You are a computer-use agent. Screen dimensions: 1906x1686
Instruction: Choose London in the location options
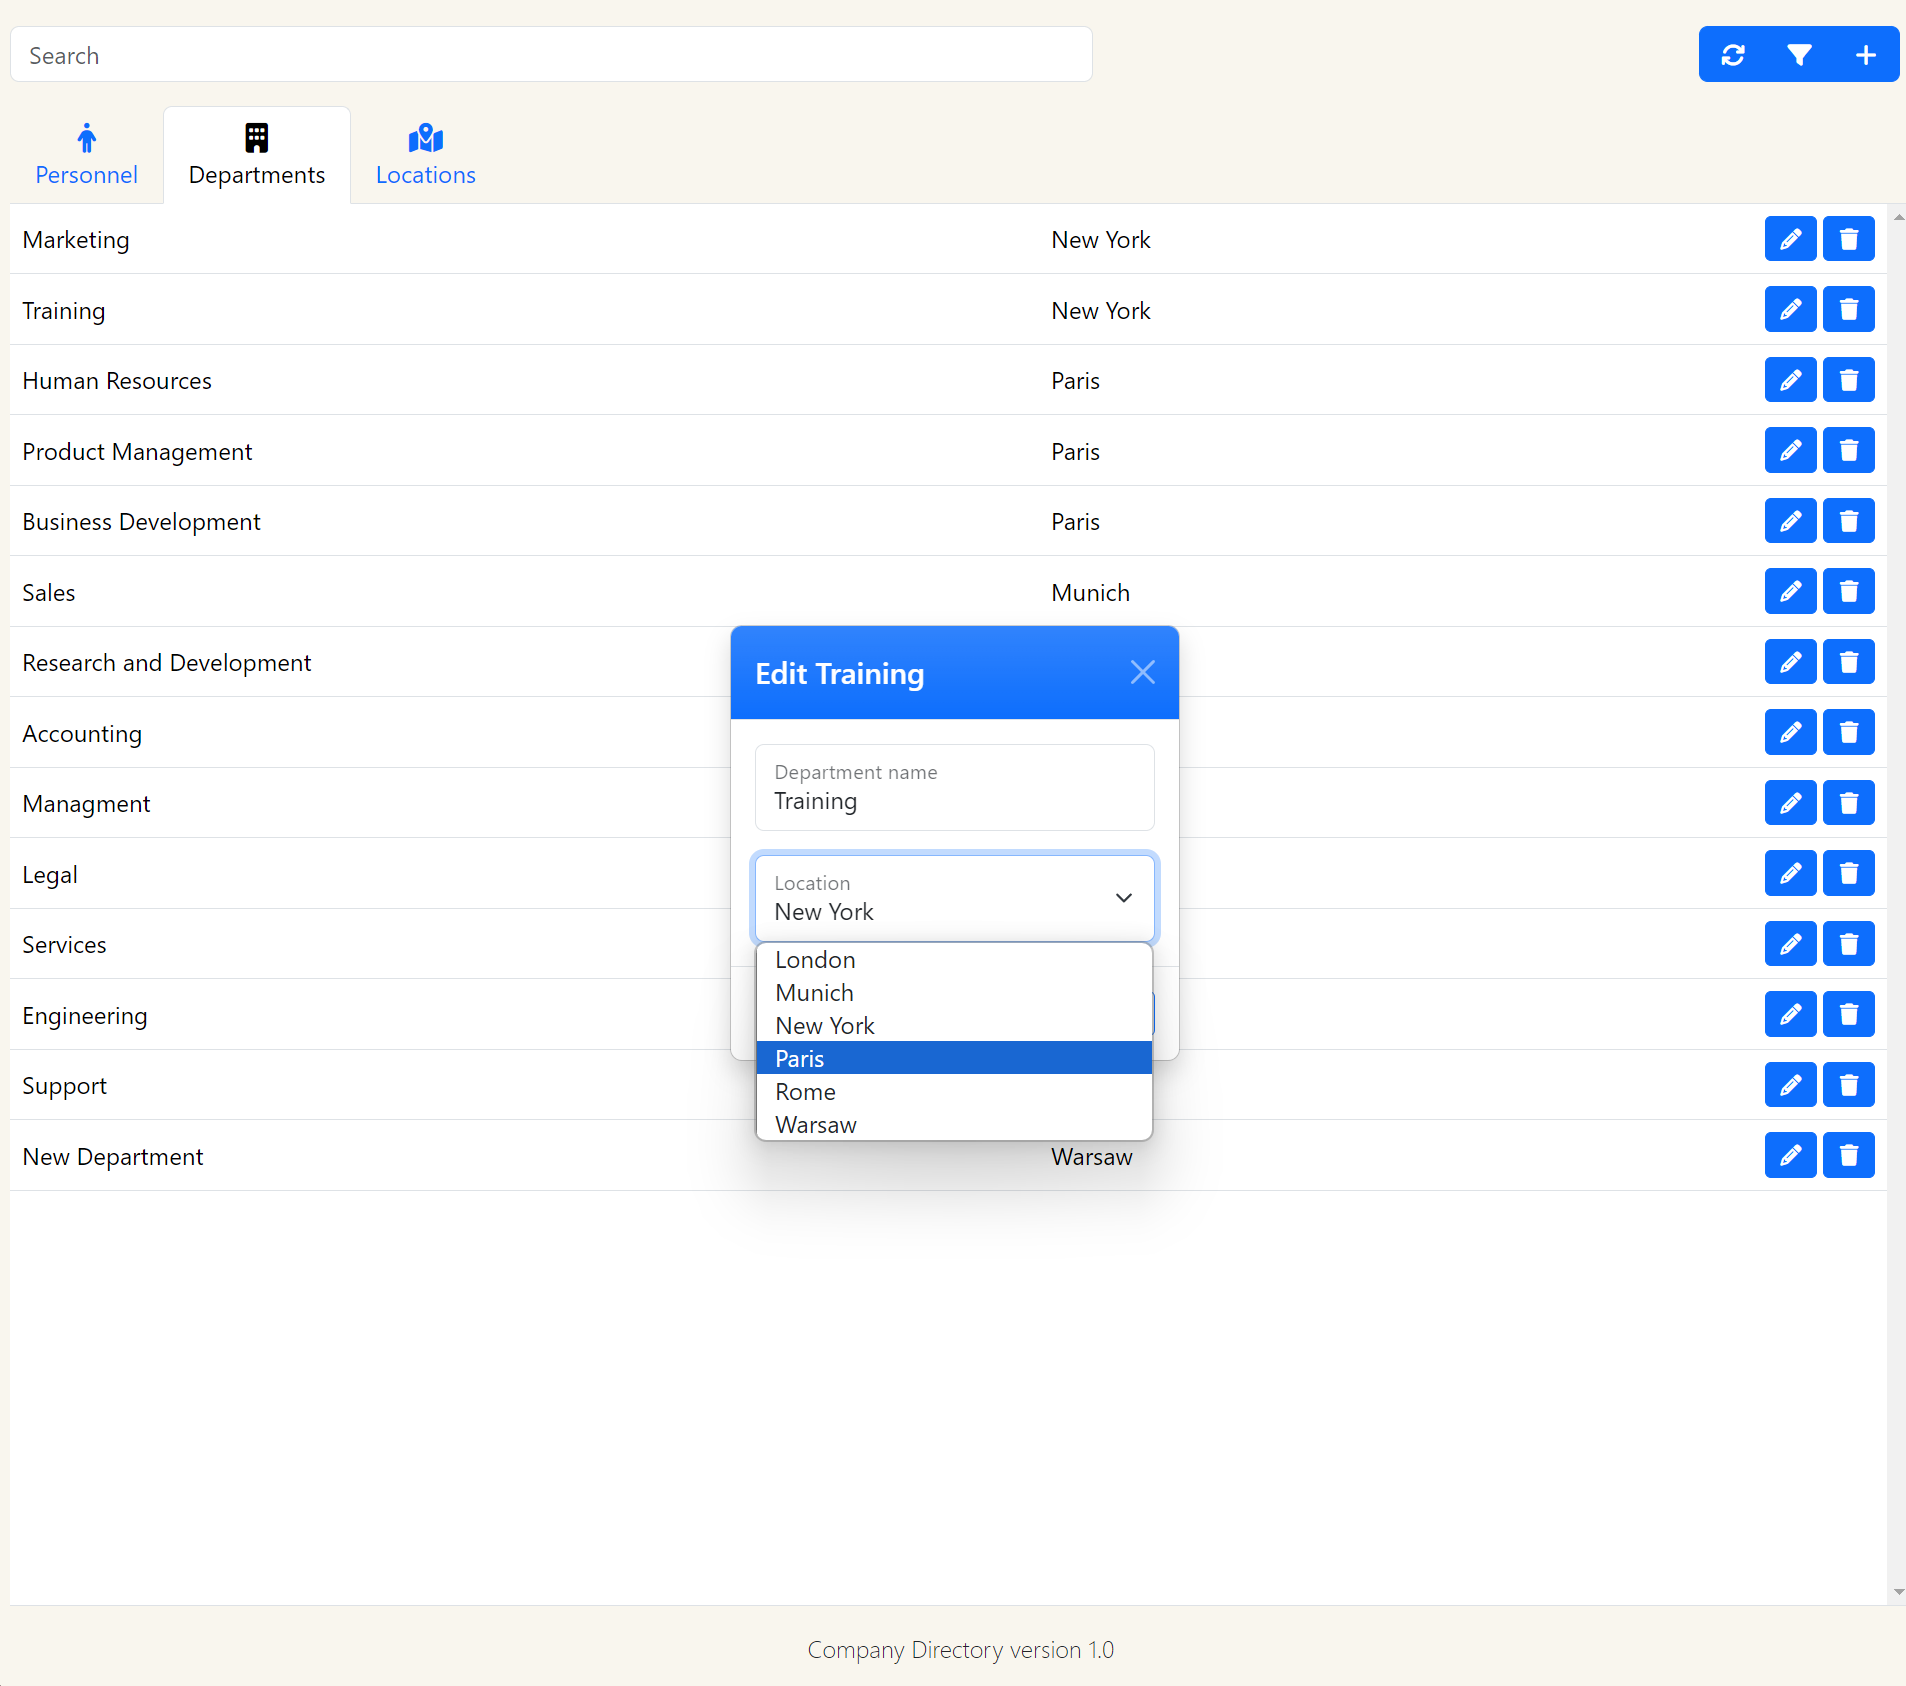point(954,960)
